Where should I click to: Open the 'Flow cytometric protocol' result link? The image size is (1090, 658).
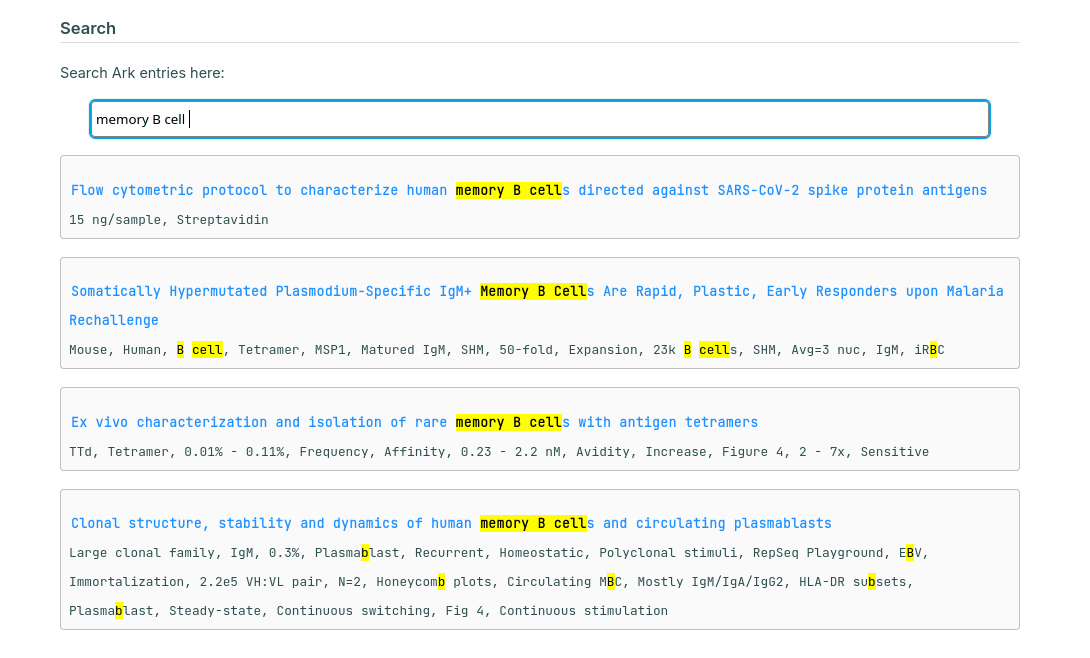(260, 190)
